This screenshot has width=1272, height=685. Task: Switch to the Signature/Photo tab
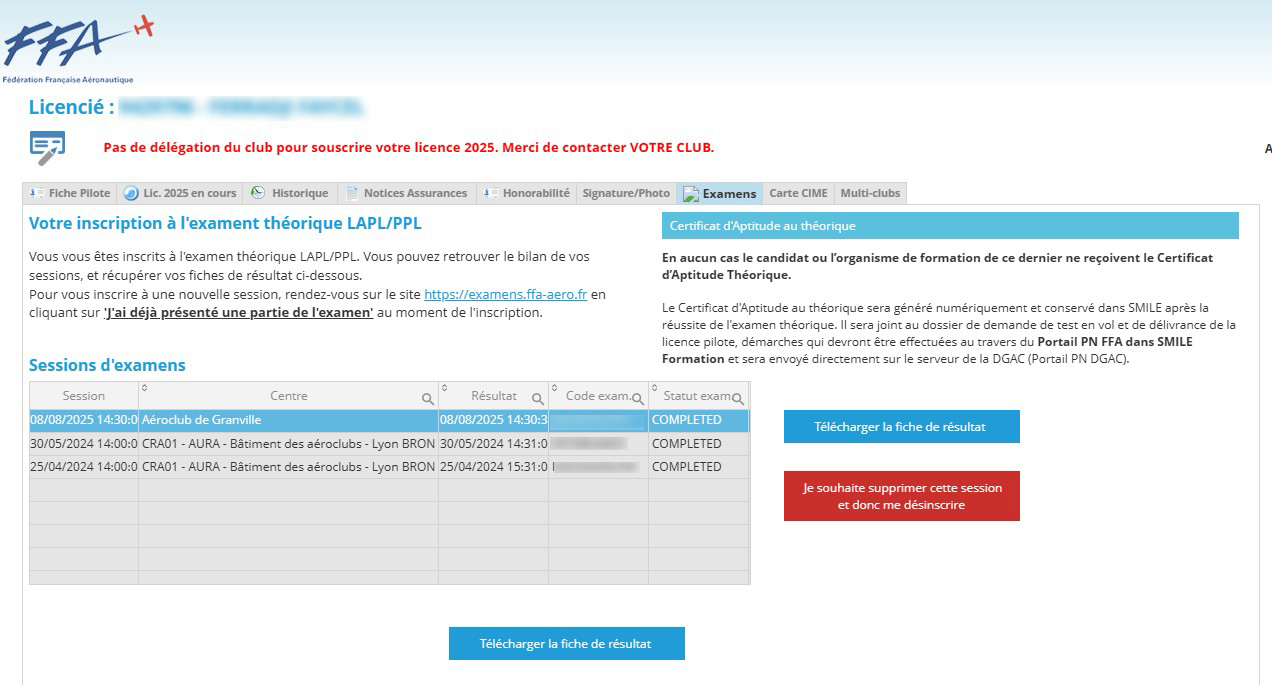626,193
